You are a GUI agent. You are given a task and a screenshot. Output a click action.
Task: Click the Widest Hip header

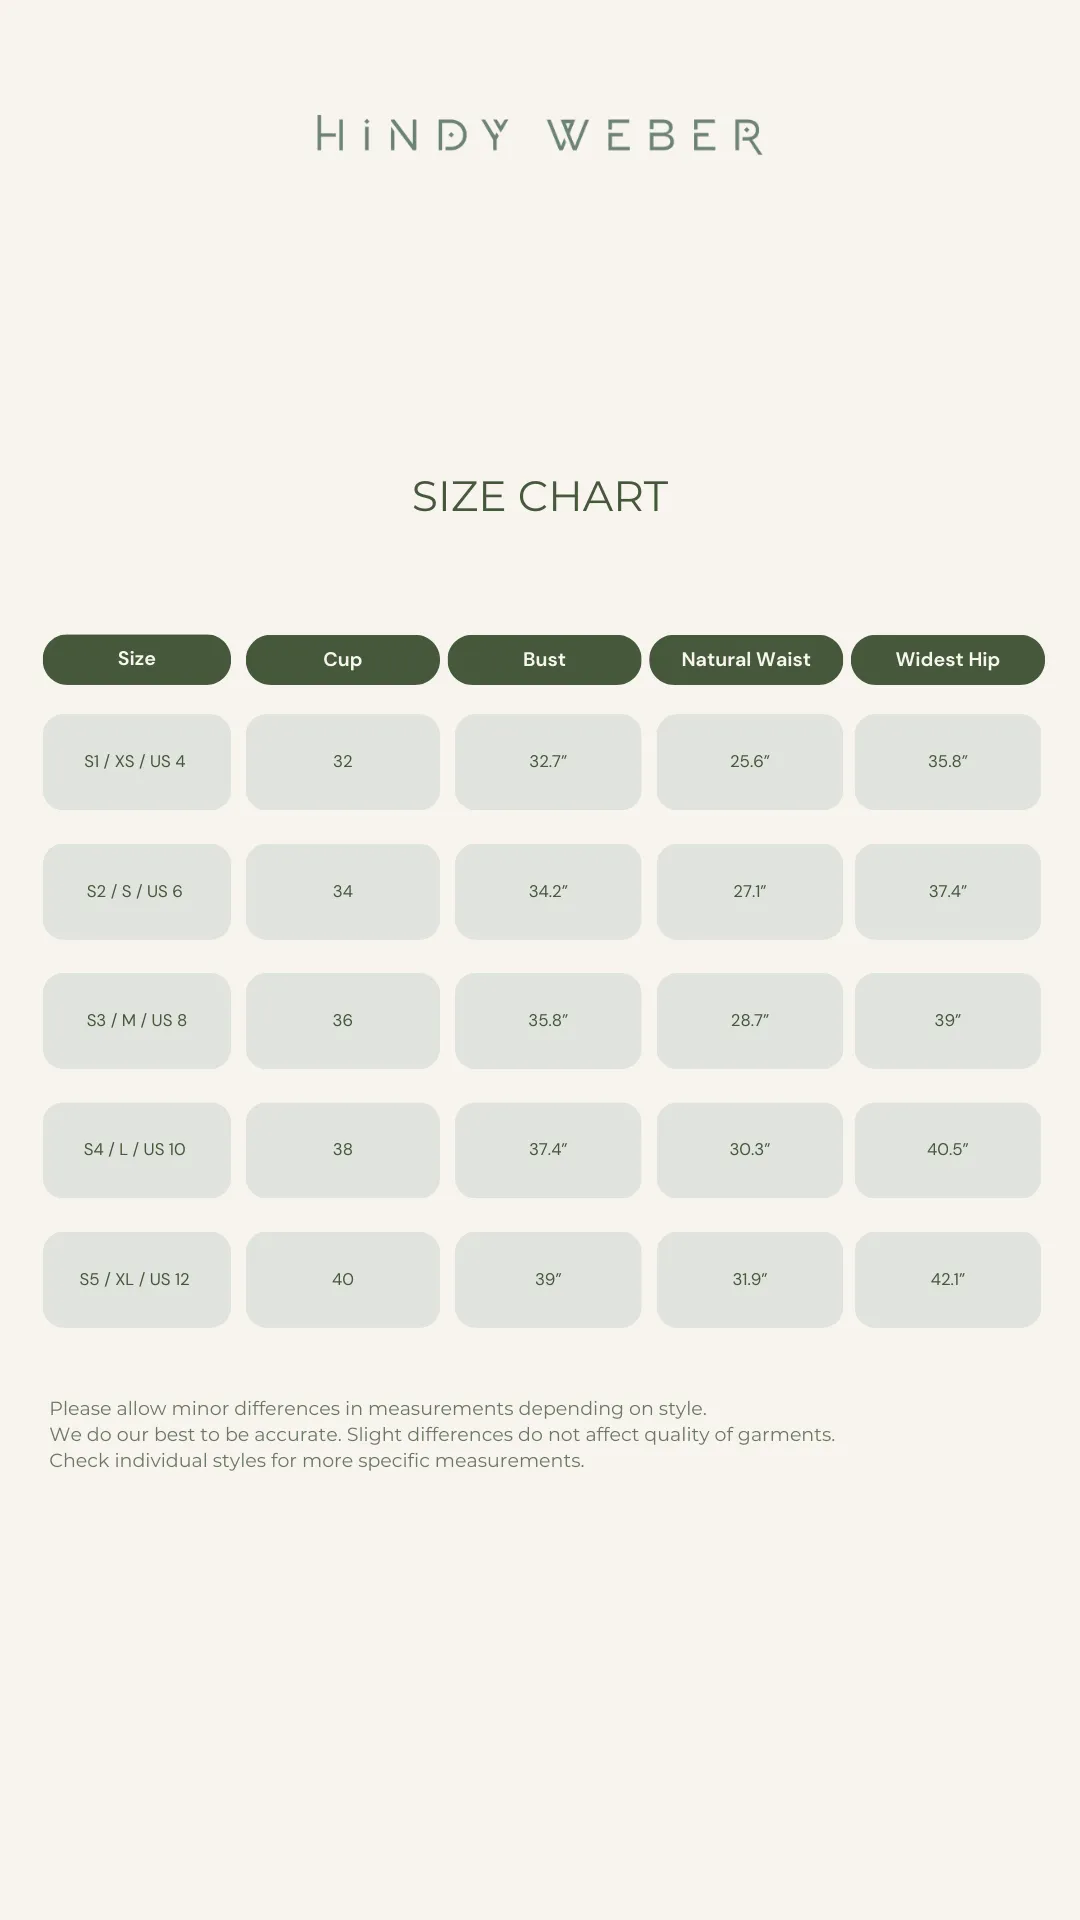(948, 660)
